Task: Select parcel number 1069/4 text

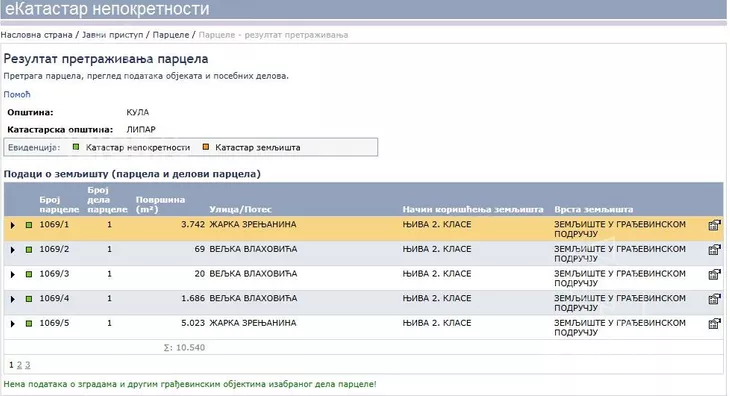Action: point(54,298)
